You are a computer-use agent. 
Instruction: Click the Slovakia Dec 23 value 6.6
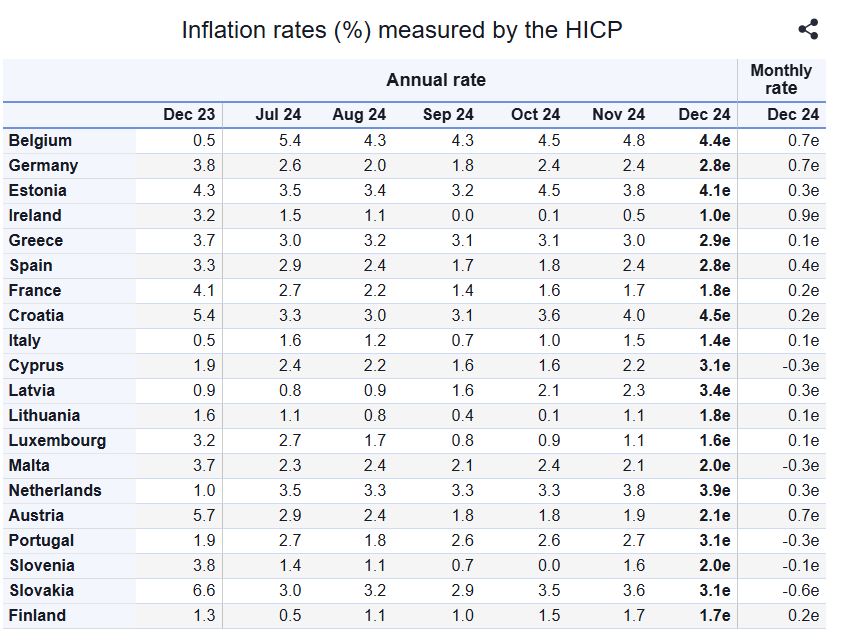(x=204, y=591)
